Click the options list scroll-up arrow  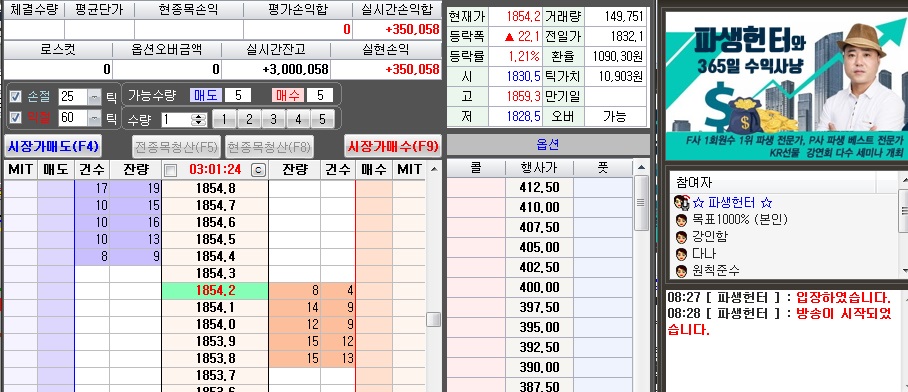640,168
